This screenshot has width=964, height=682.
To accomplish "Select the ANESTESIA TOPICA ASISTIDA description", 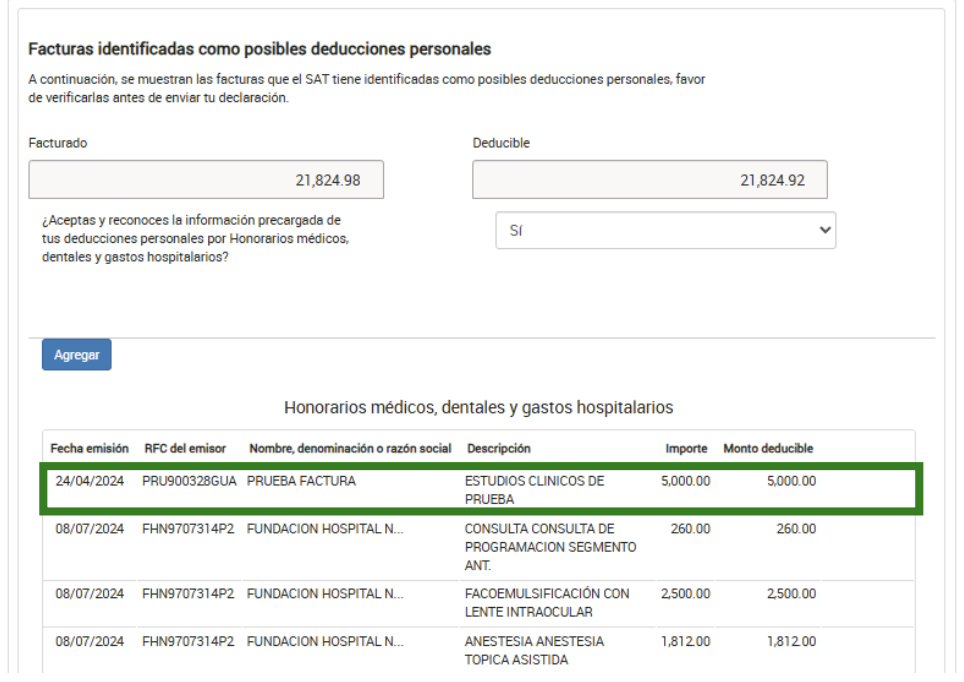I will (x=534, y=650).
